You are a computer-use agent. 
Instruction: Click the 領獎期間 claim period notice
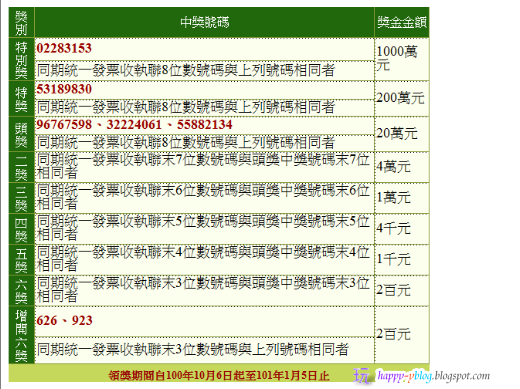pyautogui.click(x=219, y=376)
